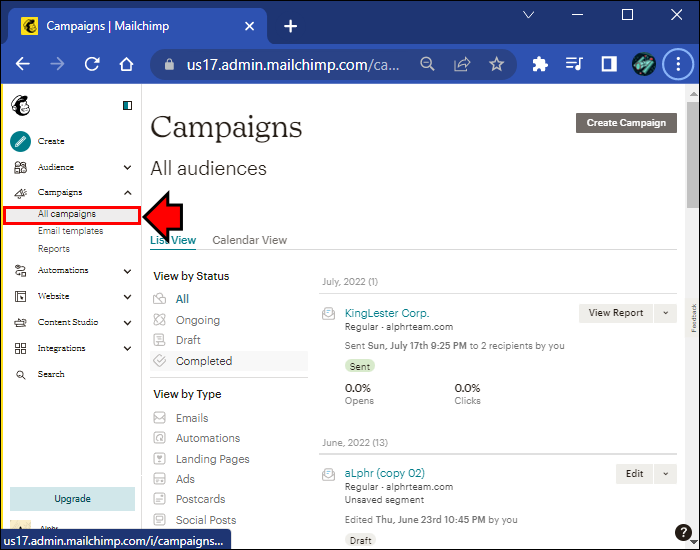Bookmark this page with star icon
This screenshot has height=550, width=700.
tap(496, 64)
